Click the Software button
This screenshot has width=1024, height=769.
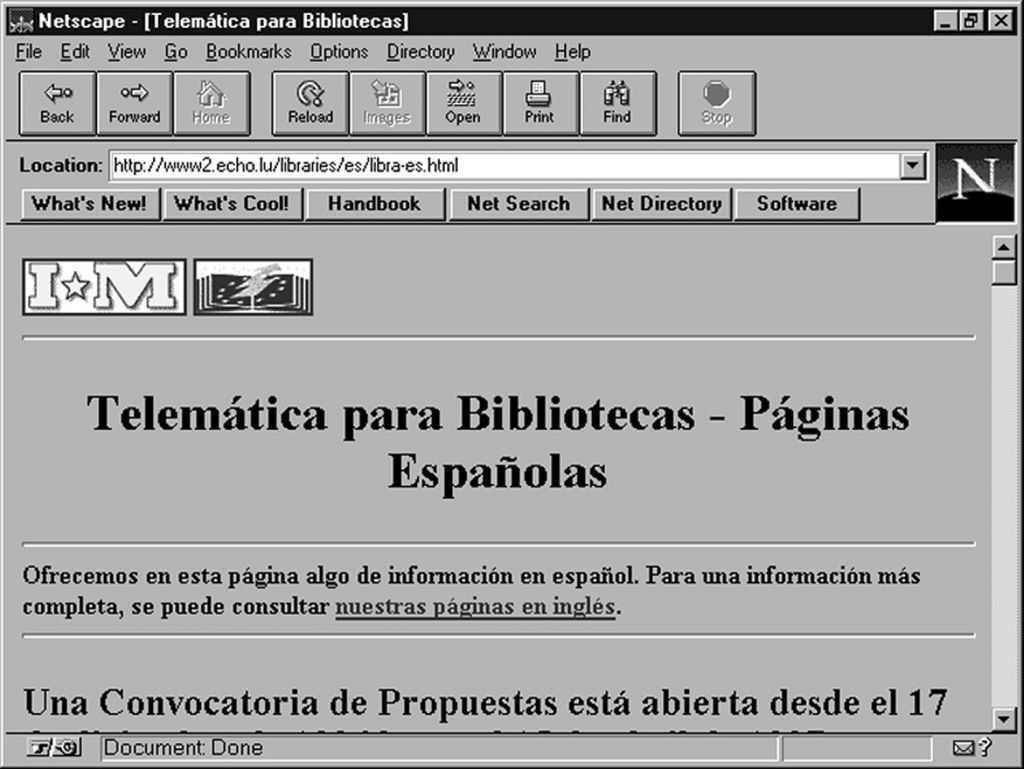tap(797, 204)
